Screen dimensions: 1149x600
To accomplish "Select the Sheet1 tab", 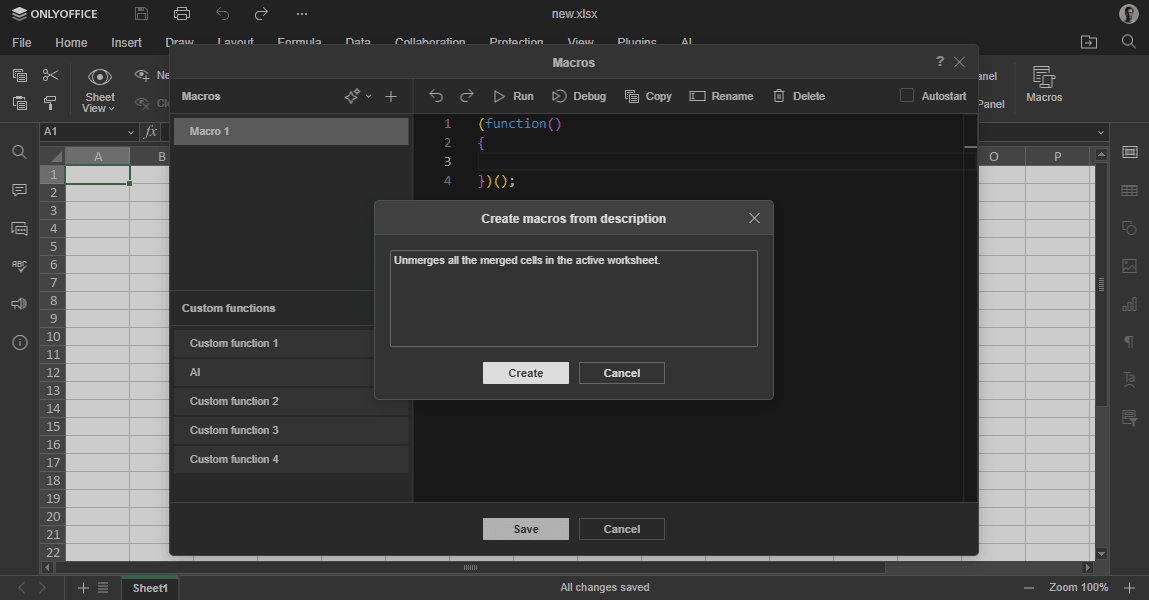I will pos(150,588).
